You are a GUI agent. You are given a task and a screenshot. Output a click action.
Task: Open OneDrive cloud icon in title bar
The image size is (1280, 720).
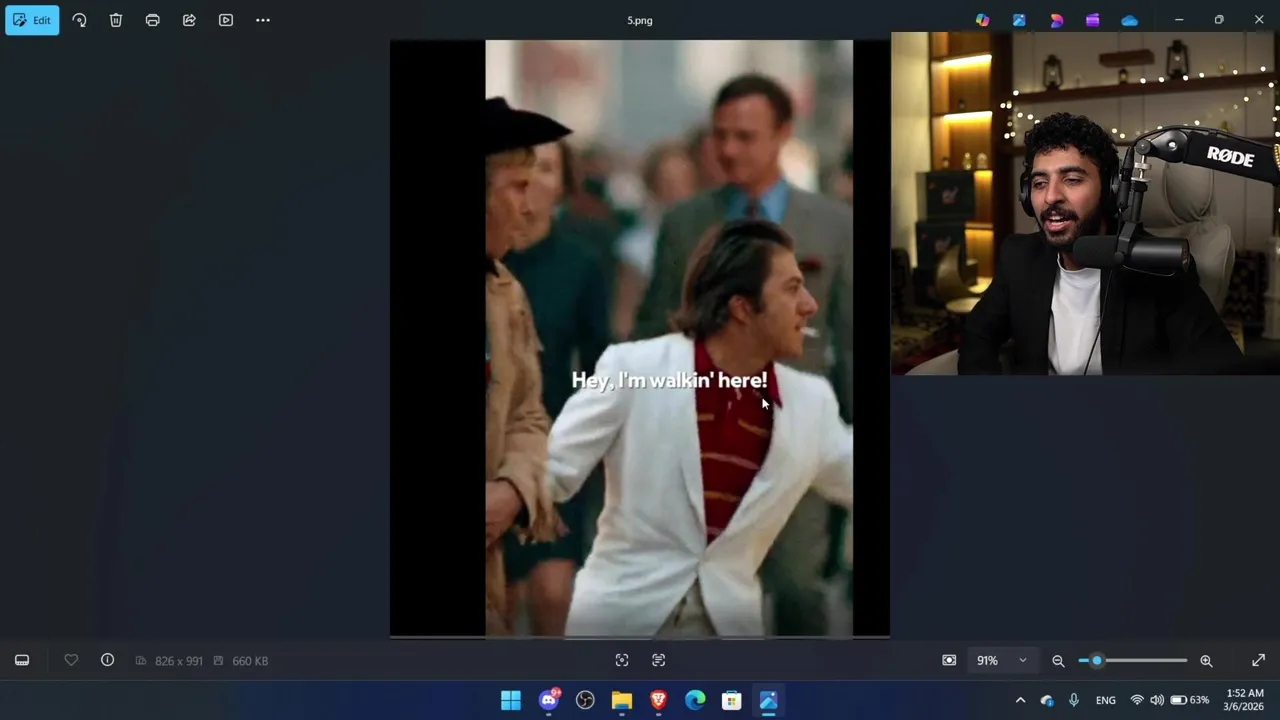pos(1130,20)
